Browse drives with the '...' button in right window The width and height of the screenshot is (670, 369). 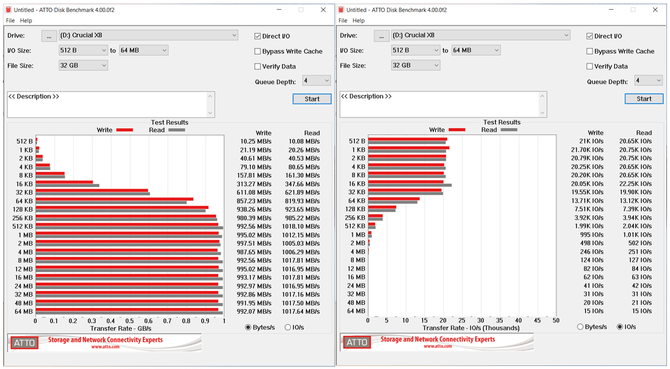coord(382,36)
